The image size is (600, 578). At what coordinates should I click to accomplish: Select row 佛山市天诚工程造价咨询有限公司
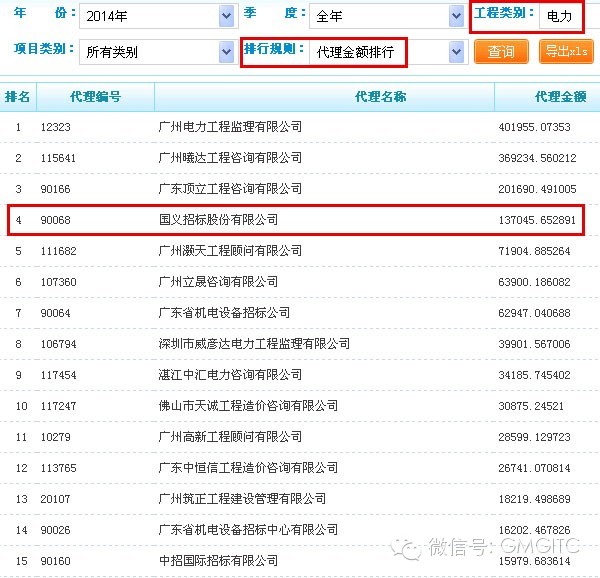point(300,406)
